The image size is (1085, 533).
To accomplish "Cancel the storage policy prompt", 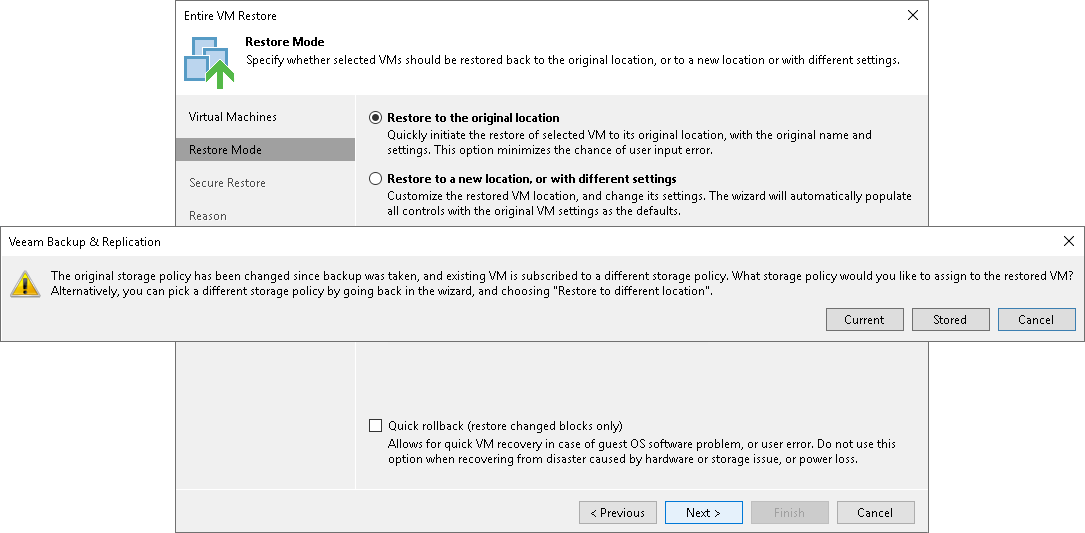I will pos(1036,320).
